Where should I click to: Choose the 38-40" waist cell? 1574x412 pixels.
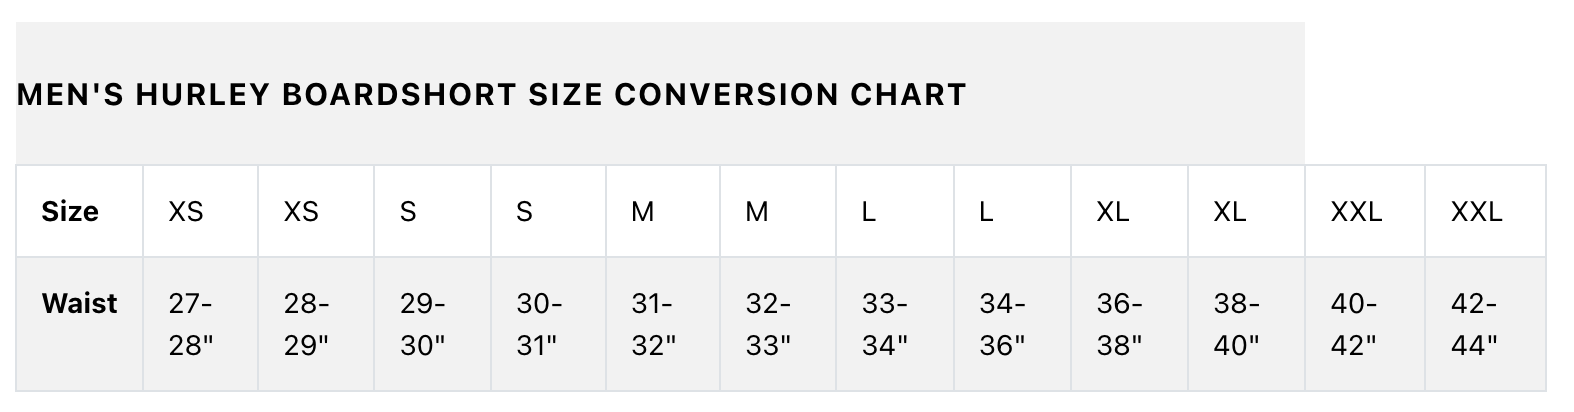(1247, 324)
